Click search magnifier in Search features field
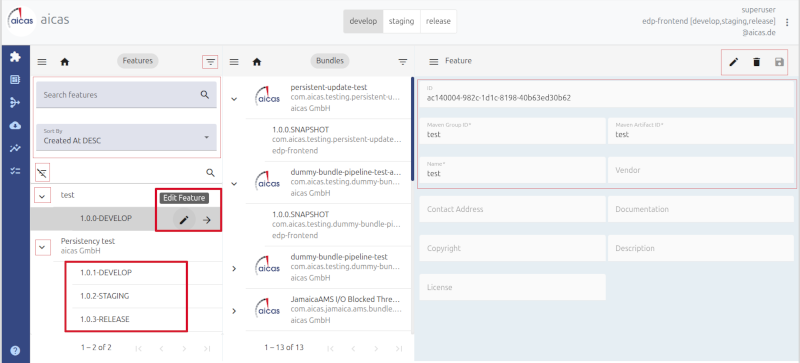Image resolution: width=800 pixels, height=363 pixels. point(205,94)
